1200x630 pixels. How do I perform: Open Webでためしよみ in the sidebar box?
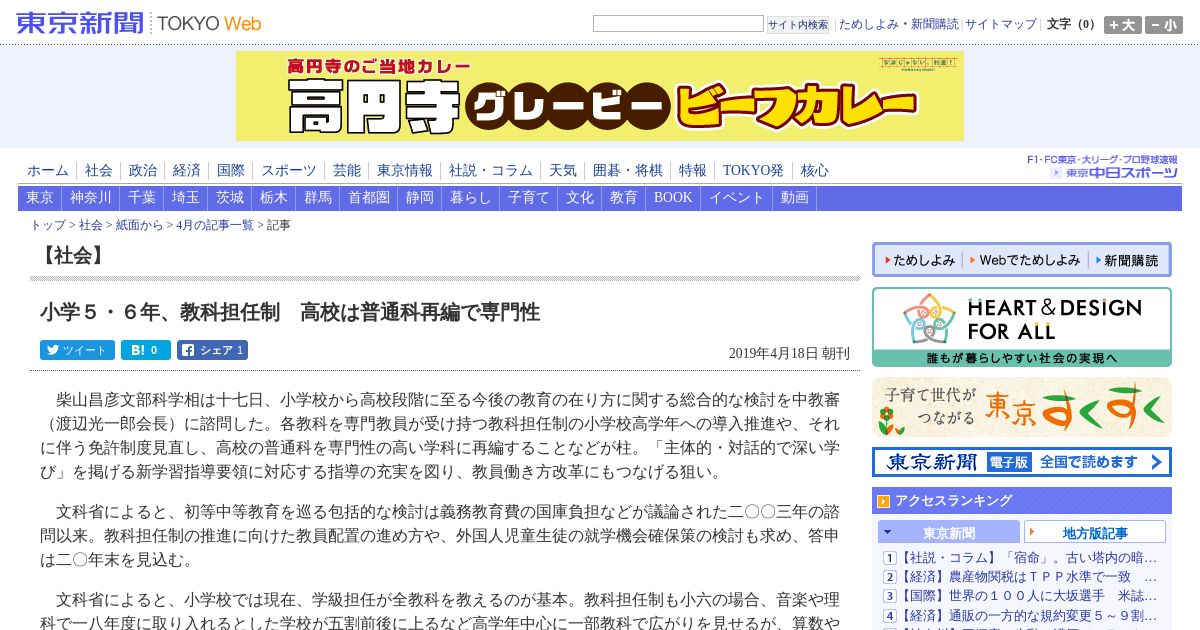[x=1024, y=260]
